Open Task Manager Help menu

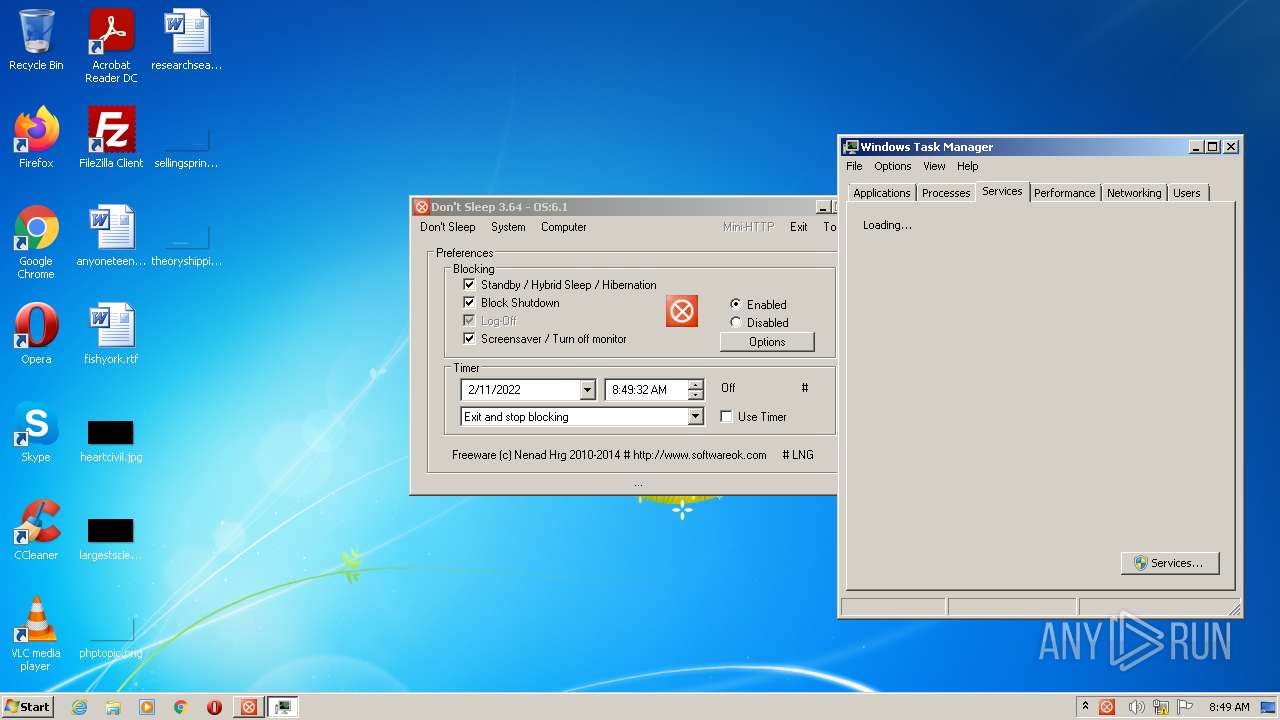[x=967, y=166]
